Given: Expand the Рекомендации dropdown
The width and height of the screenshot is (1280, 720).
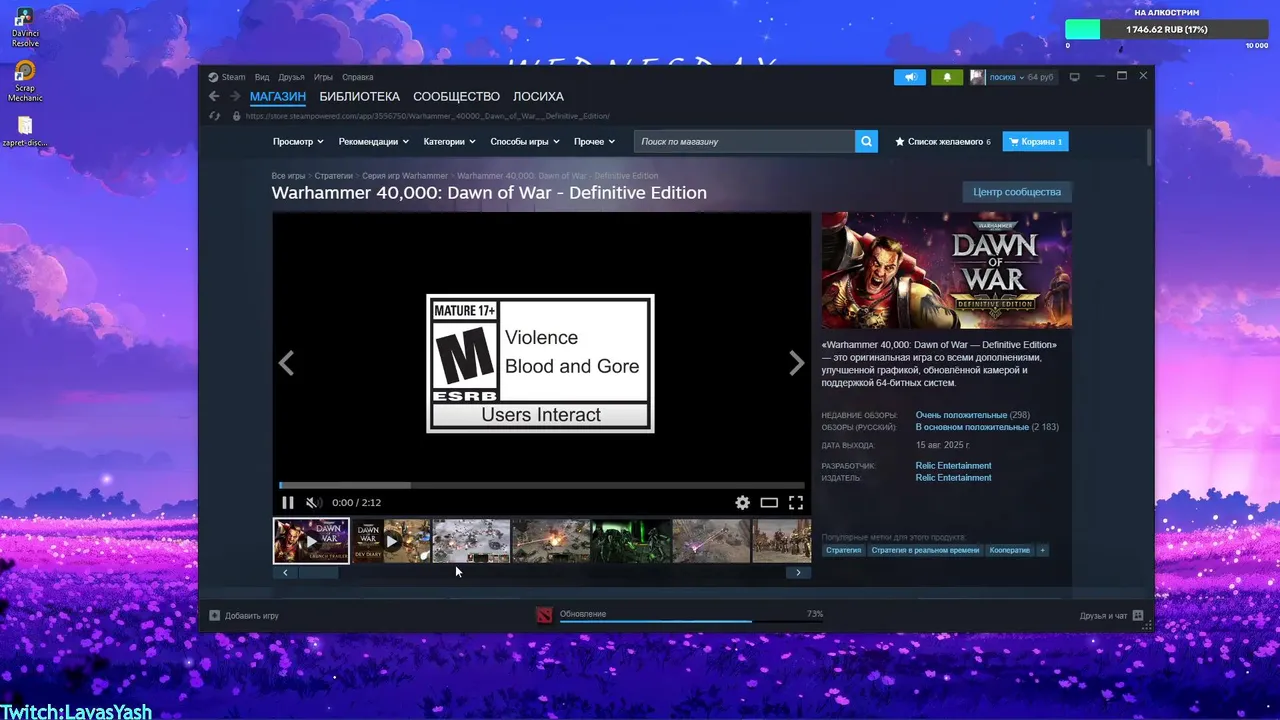Looking at the screenshot, I should point(372,142).
